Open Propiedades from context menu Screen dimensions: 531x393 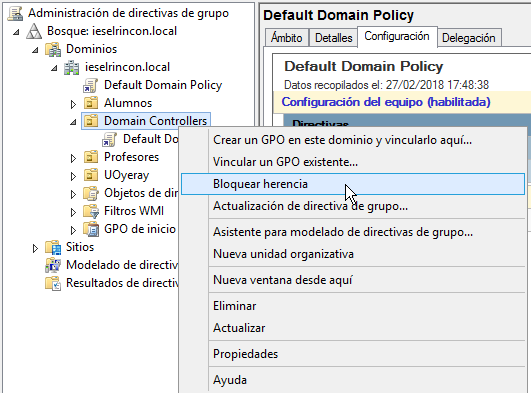pyautogui.click(x=353, y=354)
